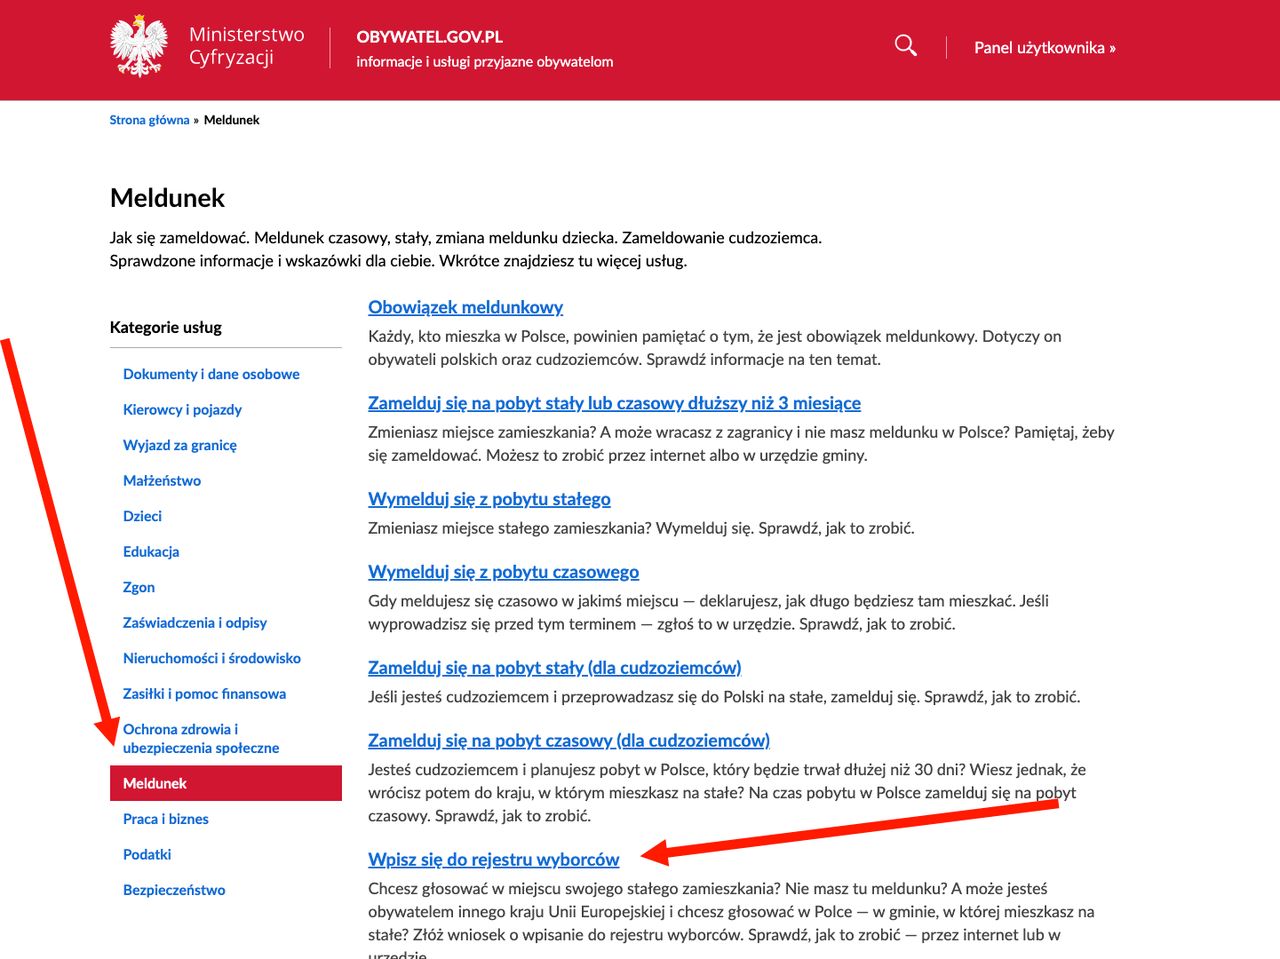Click Ministerstwo Cyfryzacji header text

pos(247,46)
